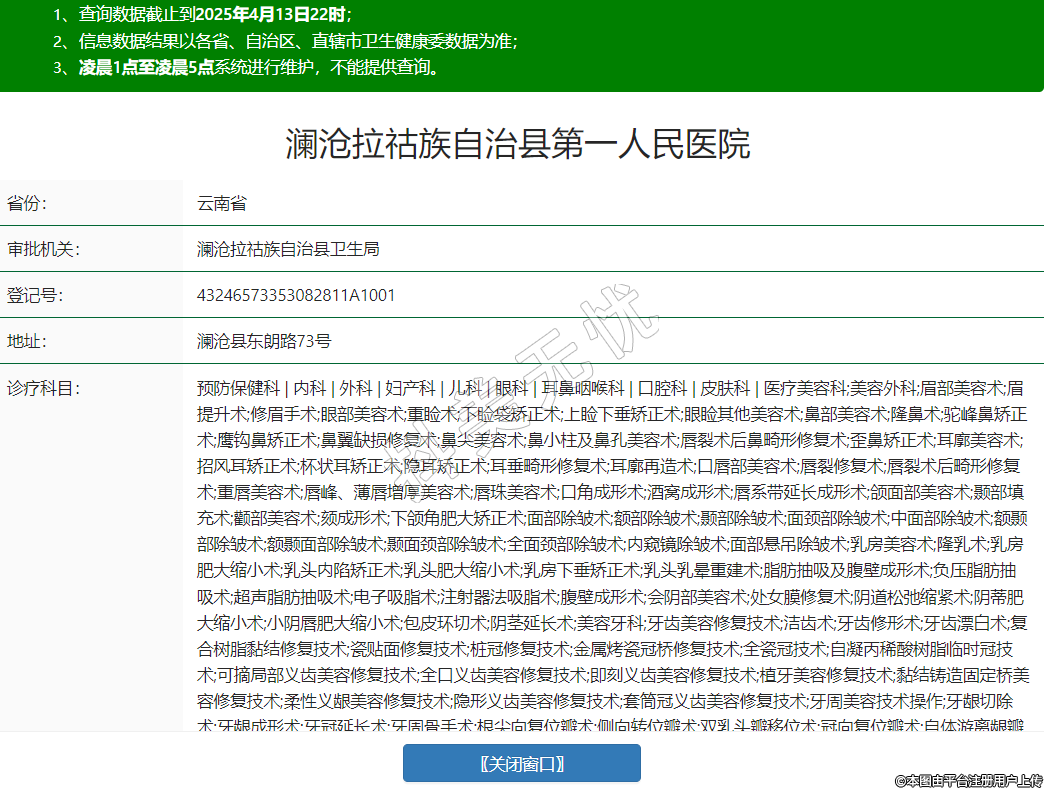Select the 登记号 field label

35,295
